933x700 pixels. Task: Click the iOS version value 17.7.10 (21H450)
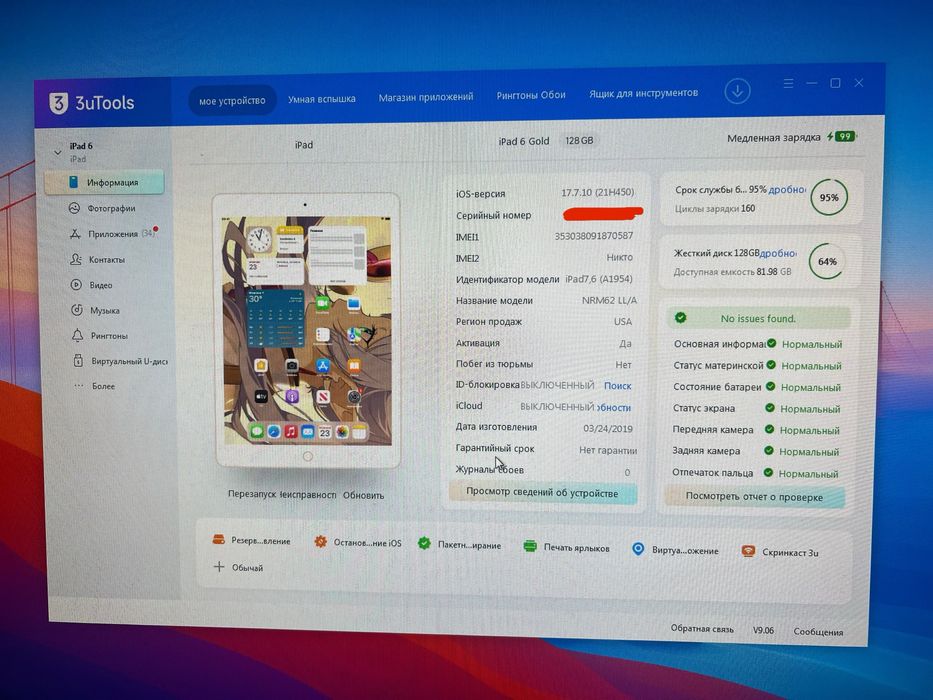(598, 192)
